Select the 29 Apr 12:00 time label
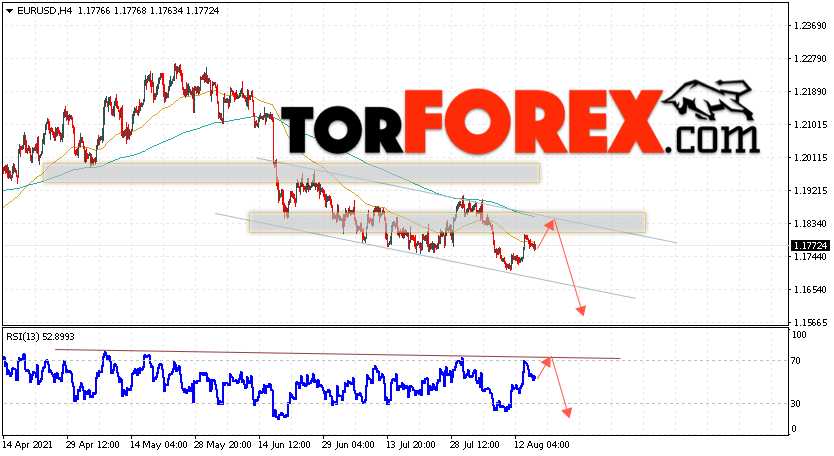Screen dimensions: 834x456 pos(93,444)
